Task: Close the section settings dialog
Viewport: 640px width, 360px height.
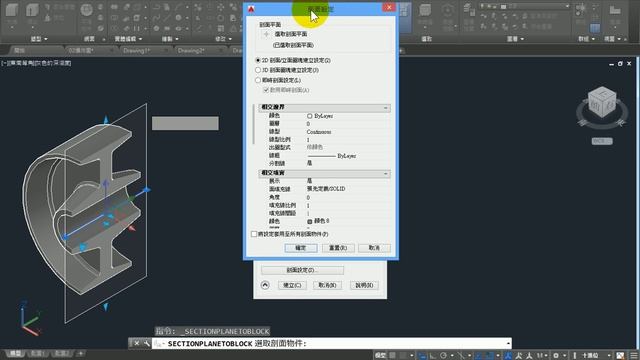Action: 389,7
